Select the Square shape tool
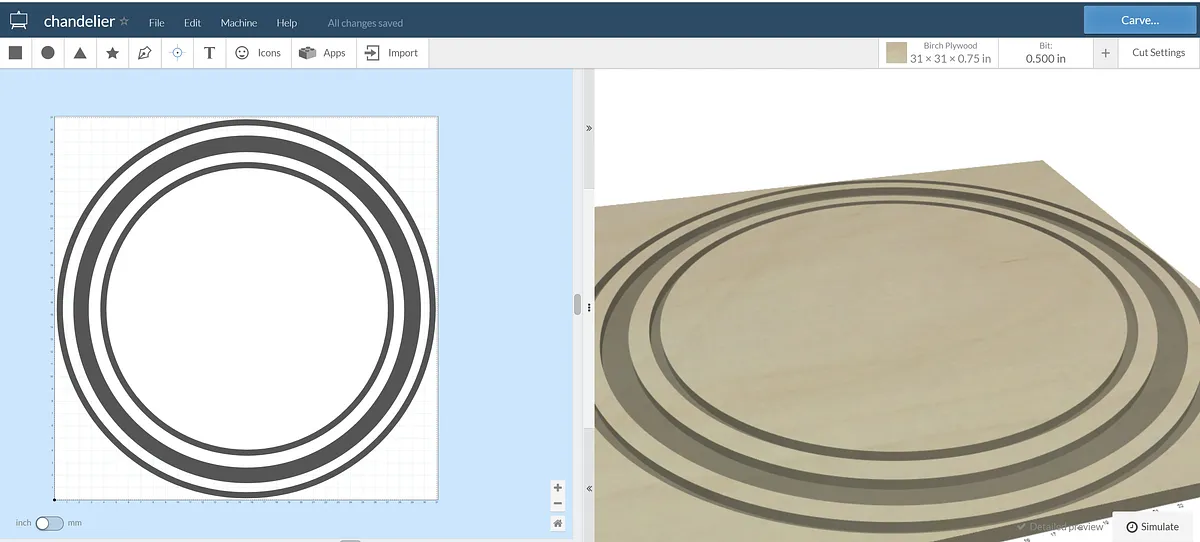The height and width of the screenshot is (542, 1200). click(x=16, y=53)
